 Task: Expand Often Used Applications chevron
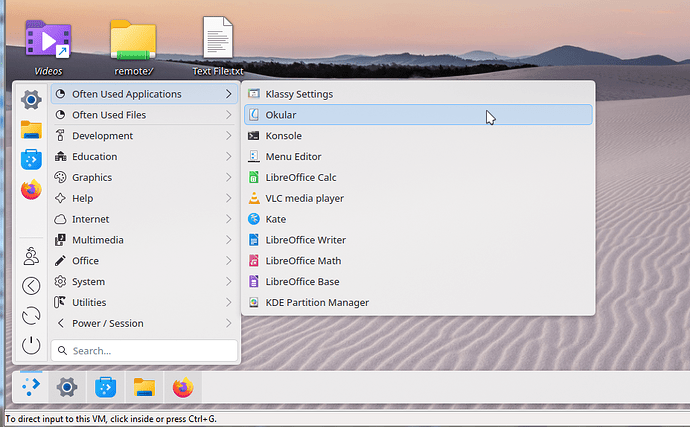pyautogui.click(x=228, y=94)
